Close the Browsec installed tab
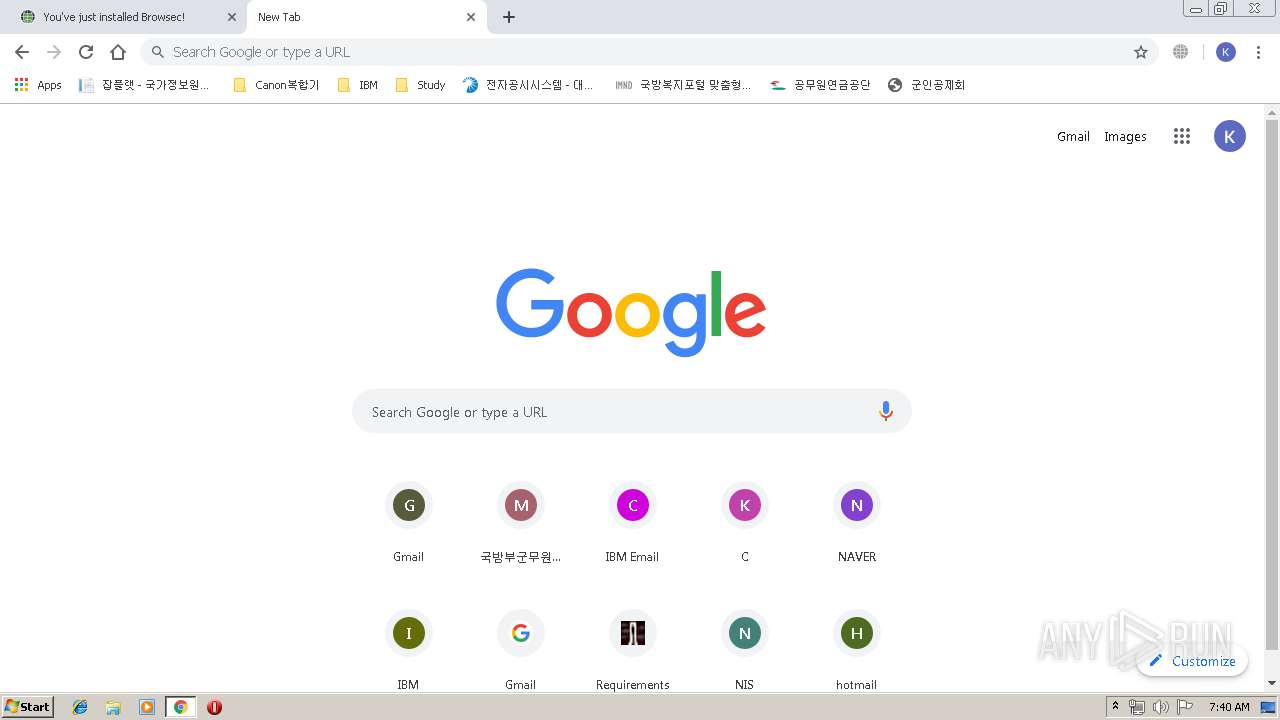The image size is (1280, 720). coord(232,17)
